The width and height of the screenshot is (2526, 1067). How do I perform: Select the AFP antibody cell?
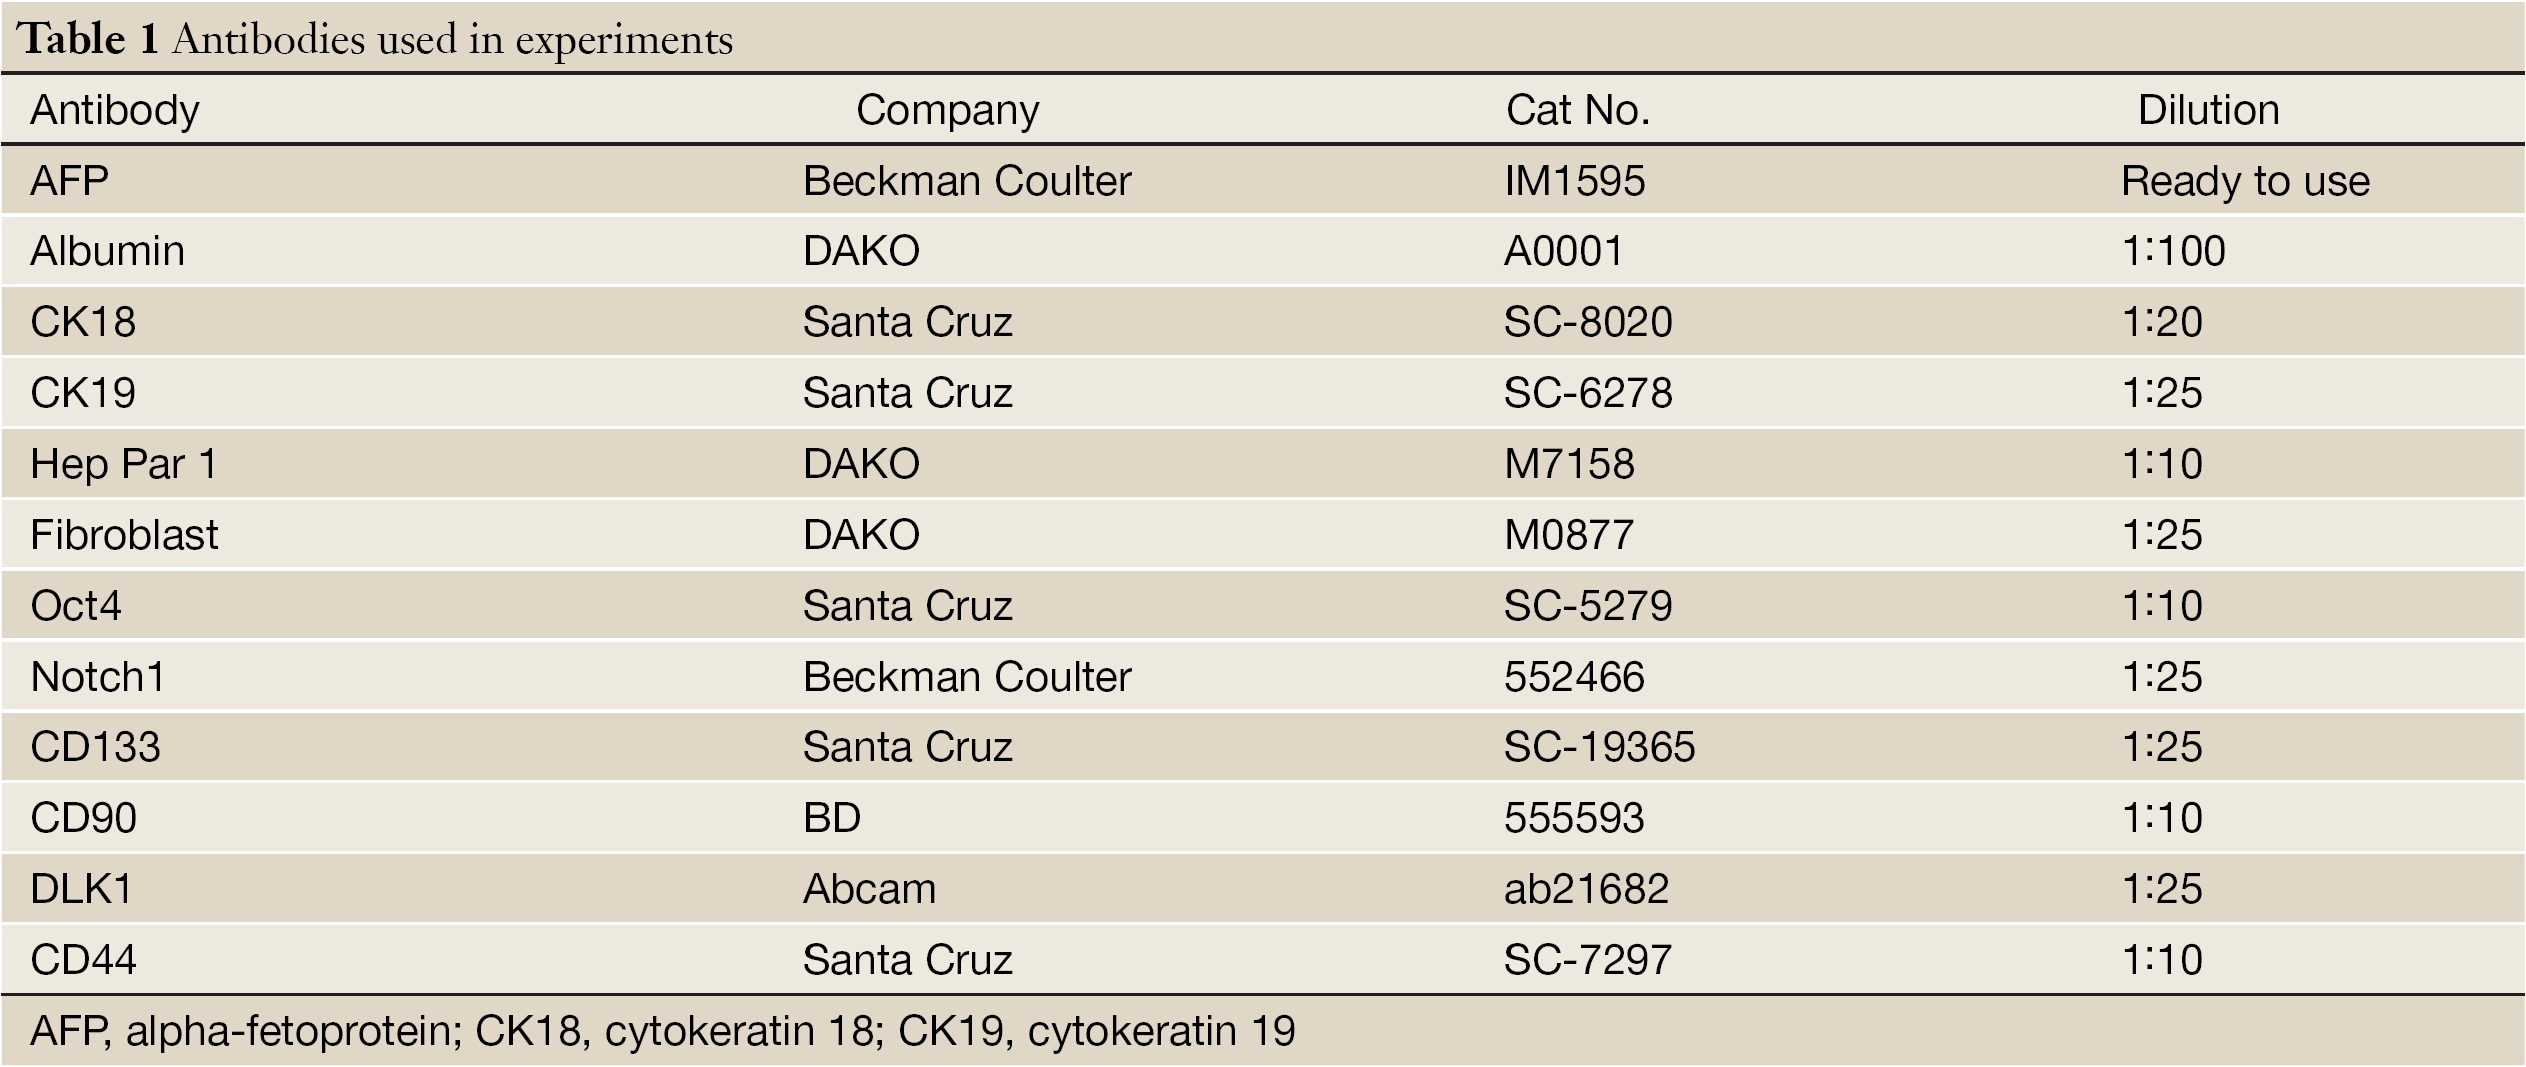click(x=69, y=181)
